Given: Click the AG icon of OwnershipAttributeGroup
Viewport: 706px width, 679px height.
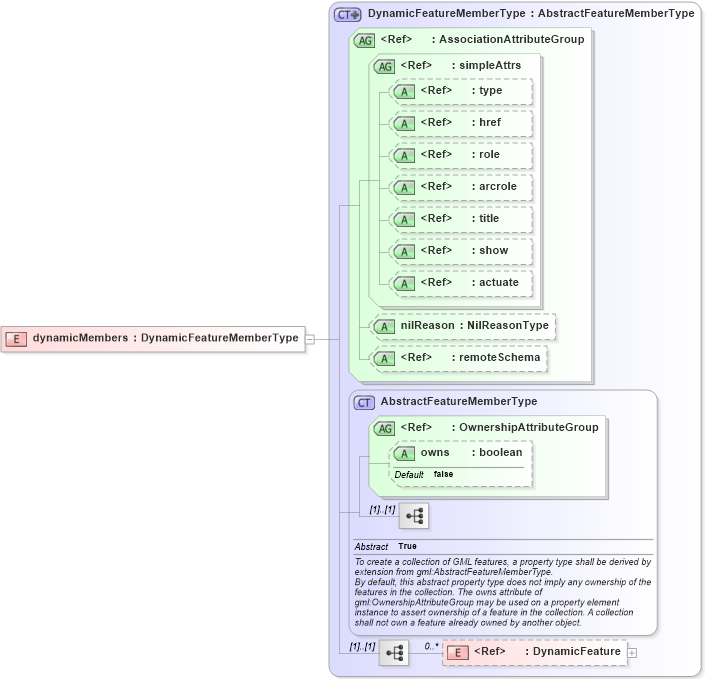Looking at the screenshot, I should tap(385, 428).
